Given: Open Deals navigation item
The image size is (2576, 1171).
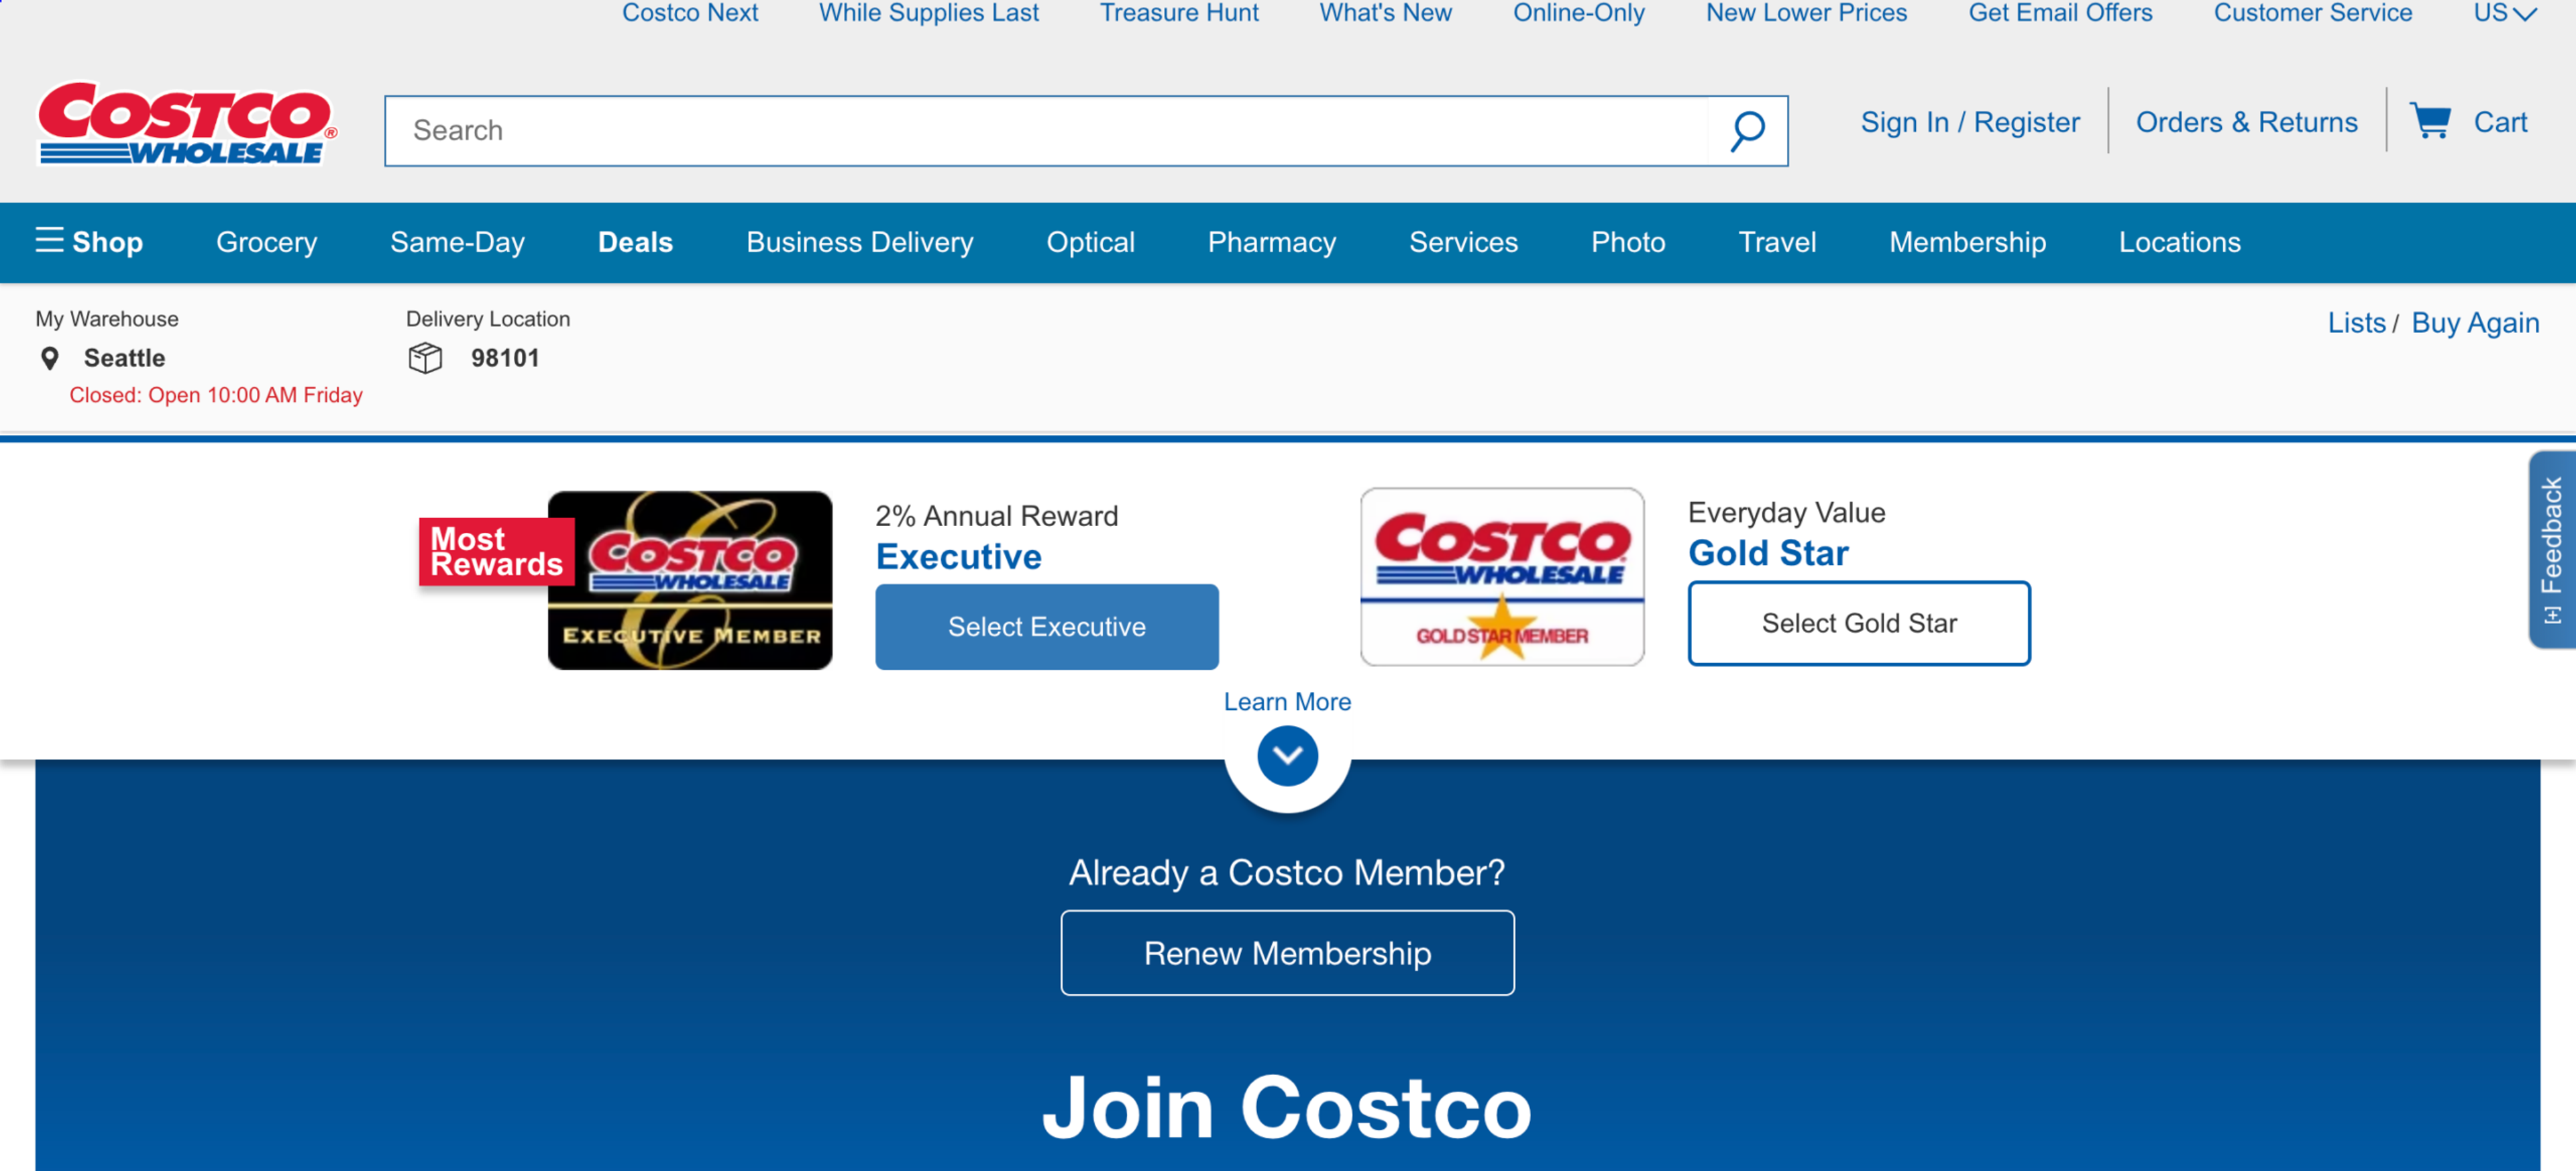Looking at the screenshot, I should [x=635, y=242].
